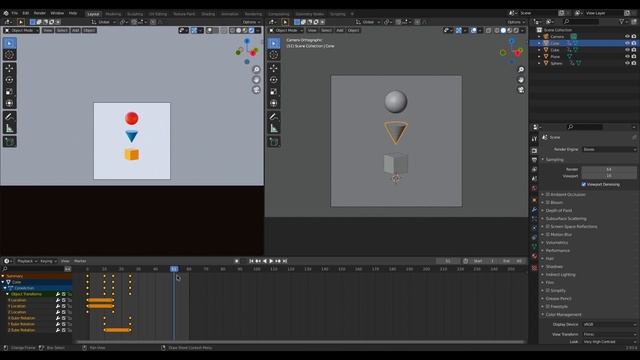The width and height of the screenshot is (640, 360).
Task: Switch to the Modeling workspace tab
Action: (x=113, y=14)
